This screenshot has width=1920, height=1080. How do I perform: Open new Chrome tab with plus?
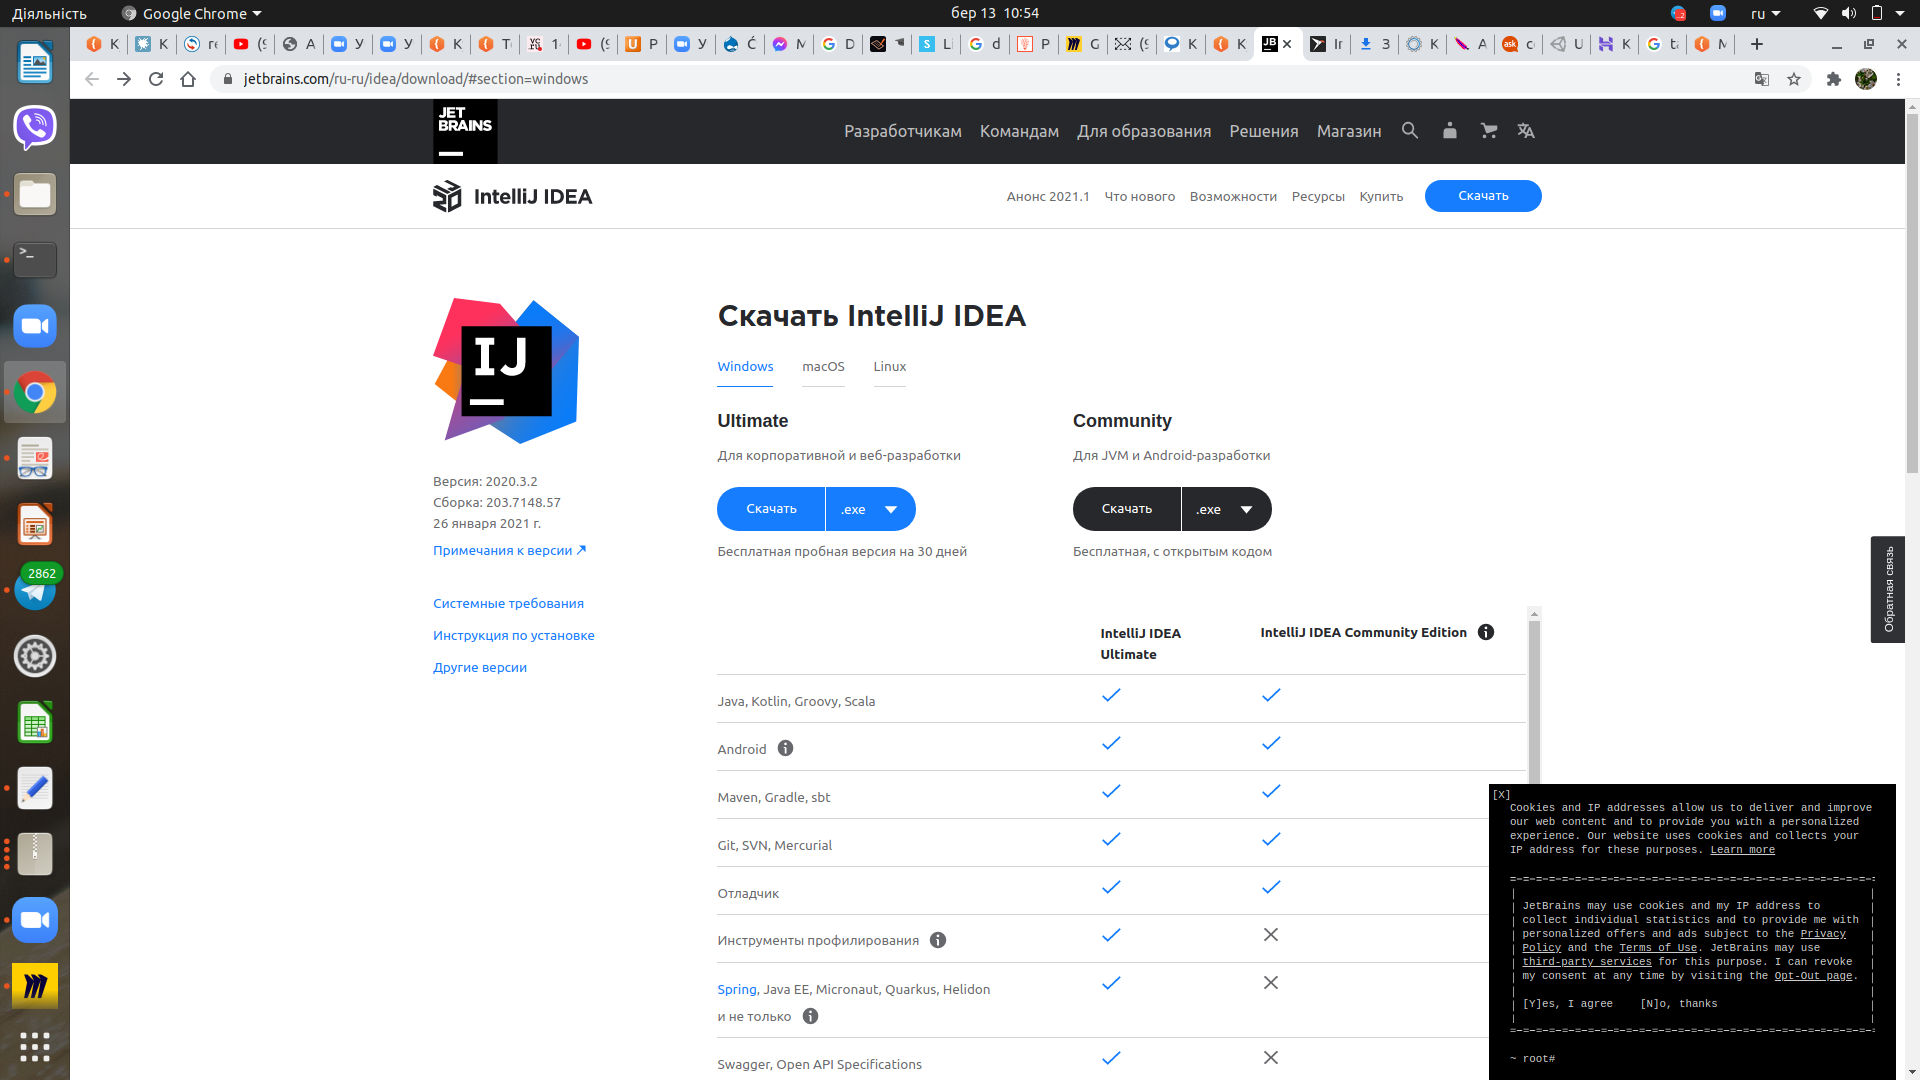click(1757, 44)
